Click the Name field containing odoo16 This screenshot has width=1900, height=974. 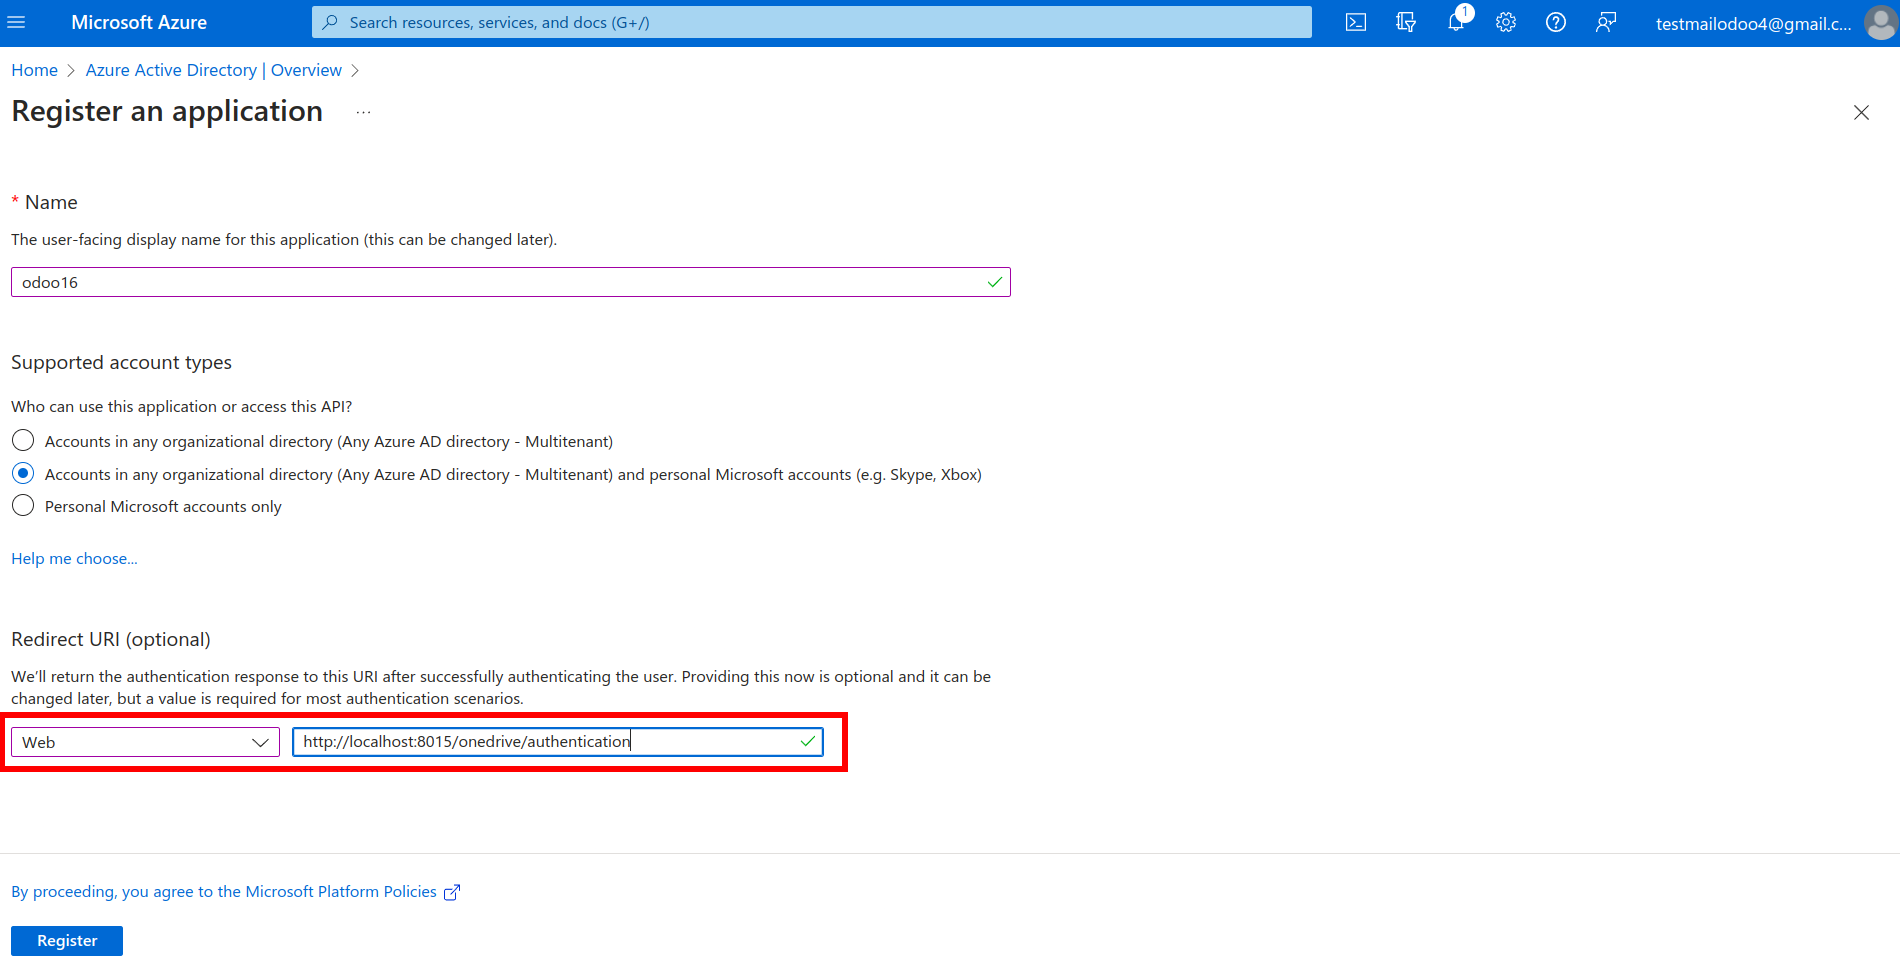point(510,282)
